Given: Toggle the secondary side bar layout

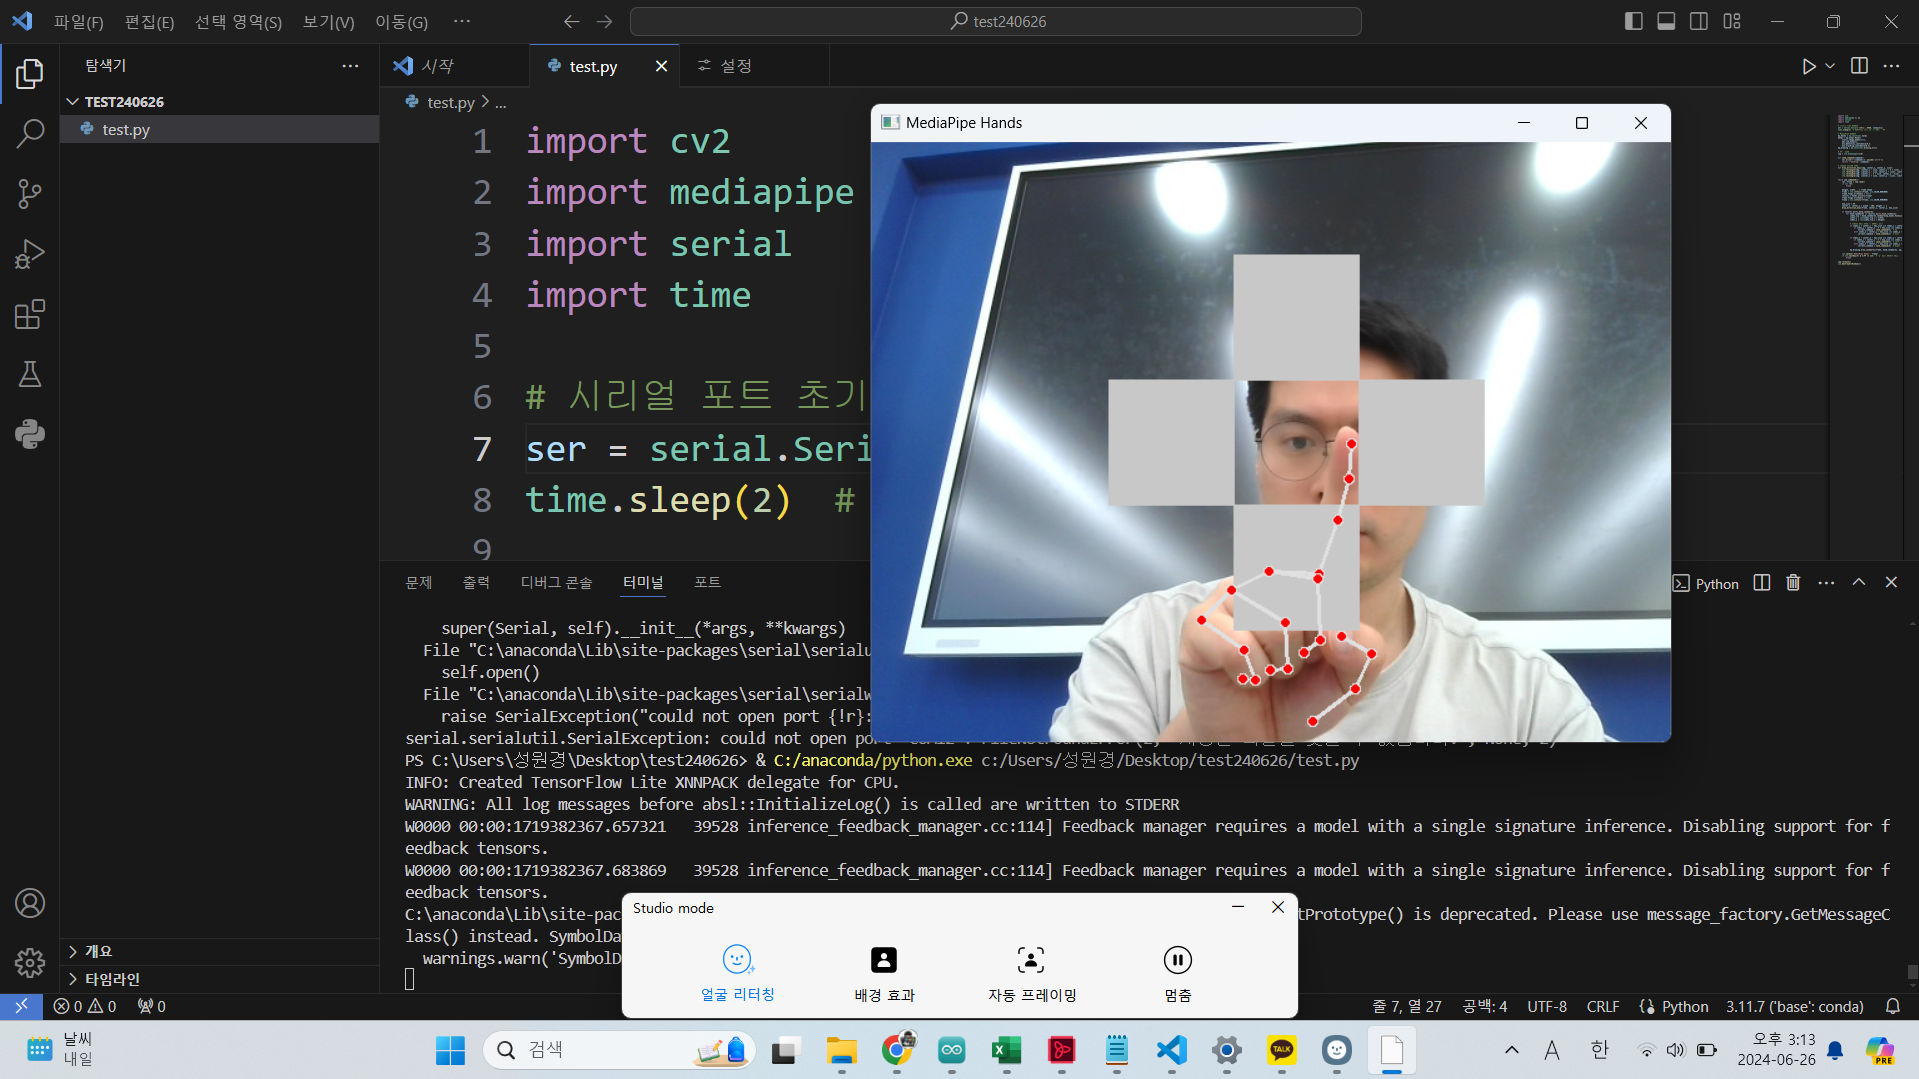Looking at the screenshot, I should pyautogui.click(x=1699, y=21).
